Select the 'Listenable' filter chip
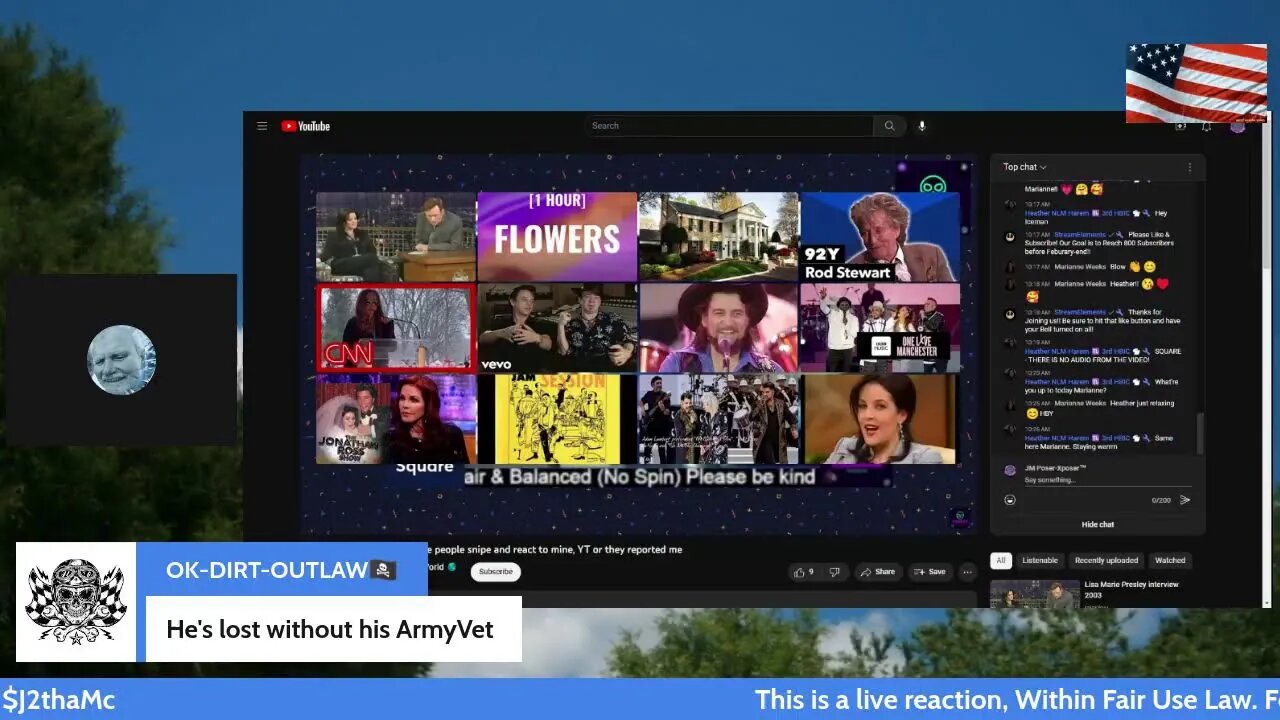 coord(1040,561)
